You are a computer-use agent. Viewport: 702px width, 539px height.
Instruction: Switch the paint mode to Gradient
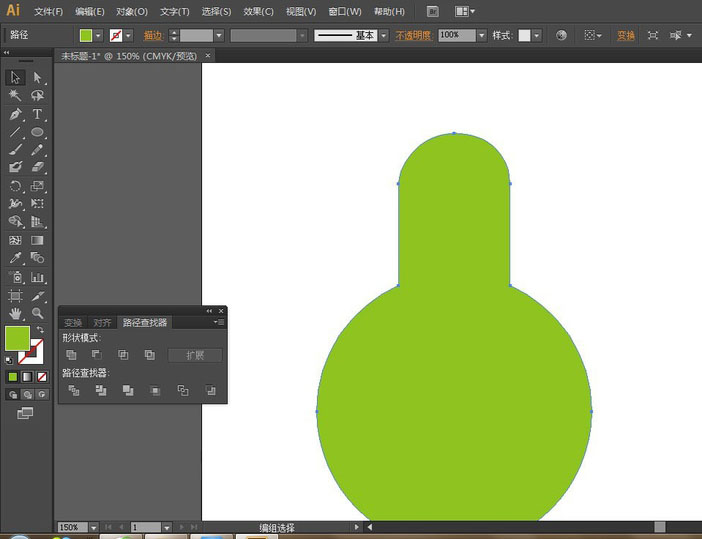(27, 377)
